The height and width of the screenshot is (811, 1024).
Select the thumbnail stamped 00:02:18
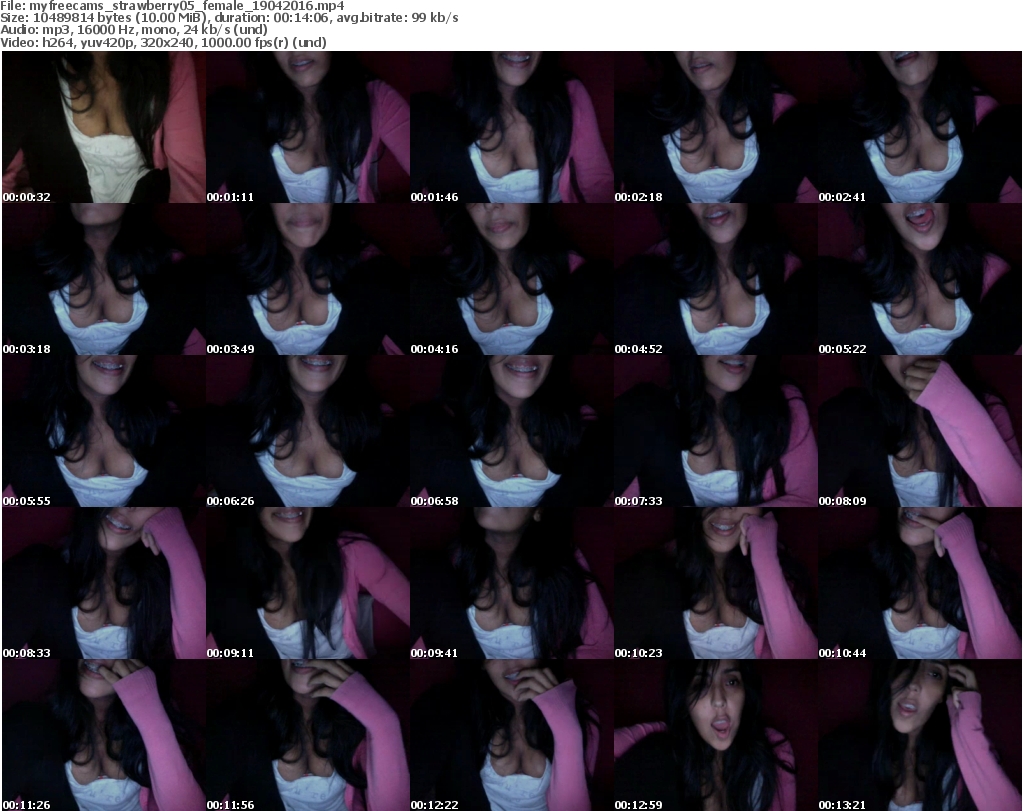click(x=716, y=127)
